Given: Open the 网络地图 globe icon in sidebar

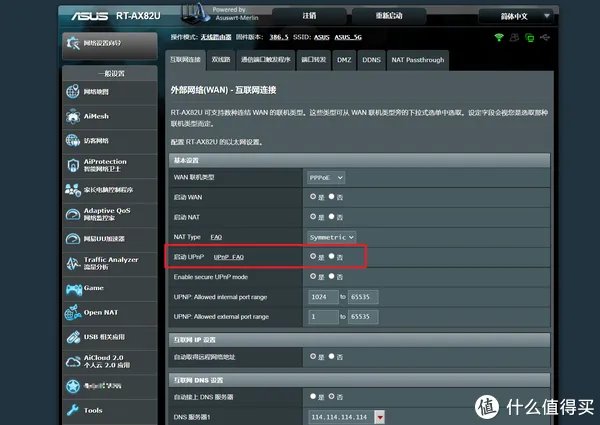Looking at the screenshot, I should [73, 92].
